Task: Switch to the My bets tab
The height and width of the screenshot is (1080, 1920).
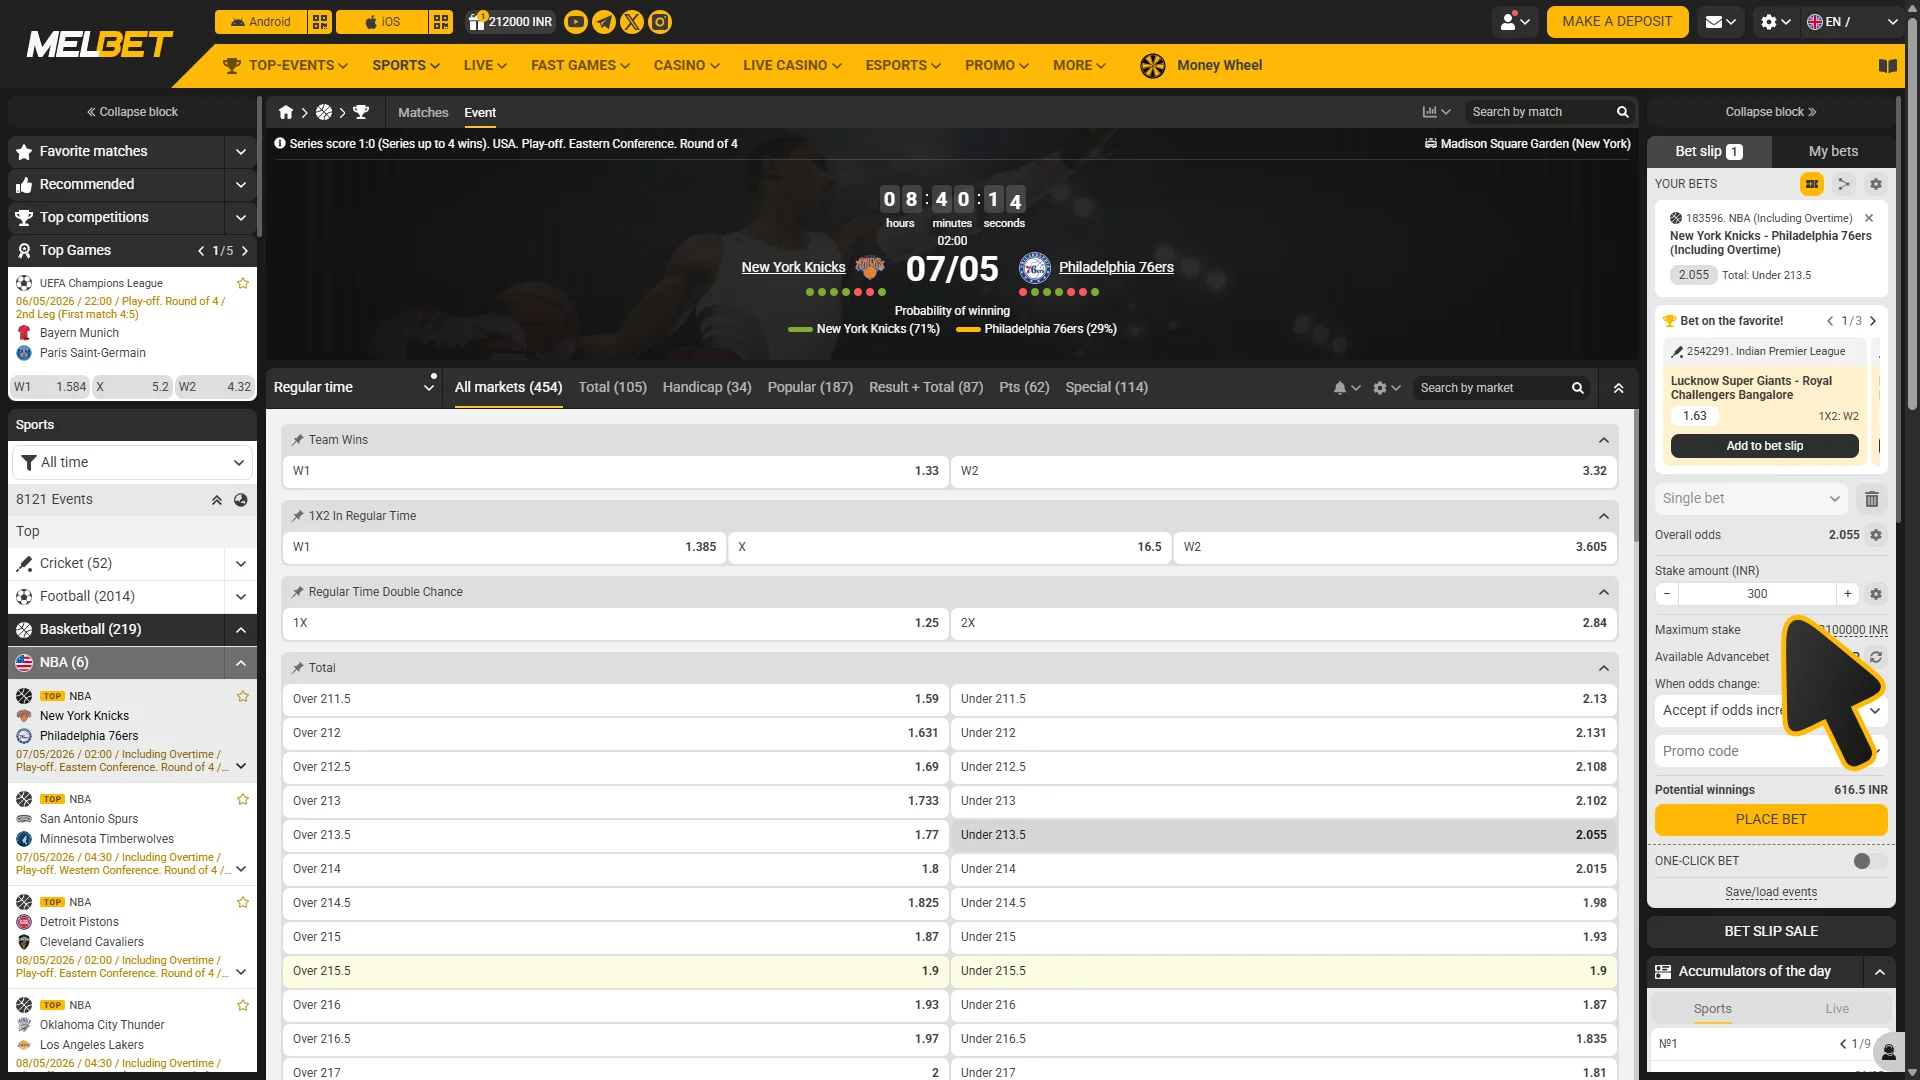Action: coord(1833,152)
